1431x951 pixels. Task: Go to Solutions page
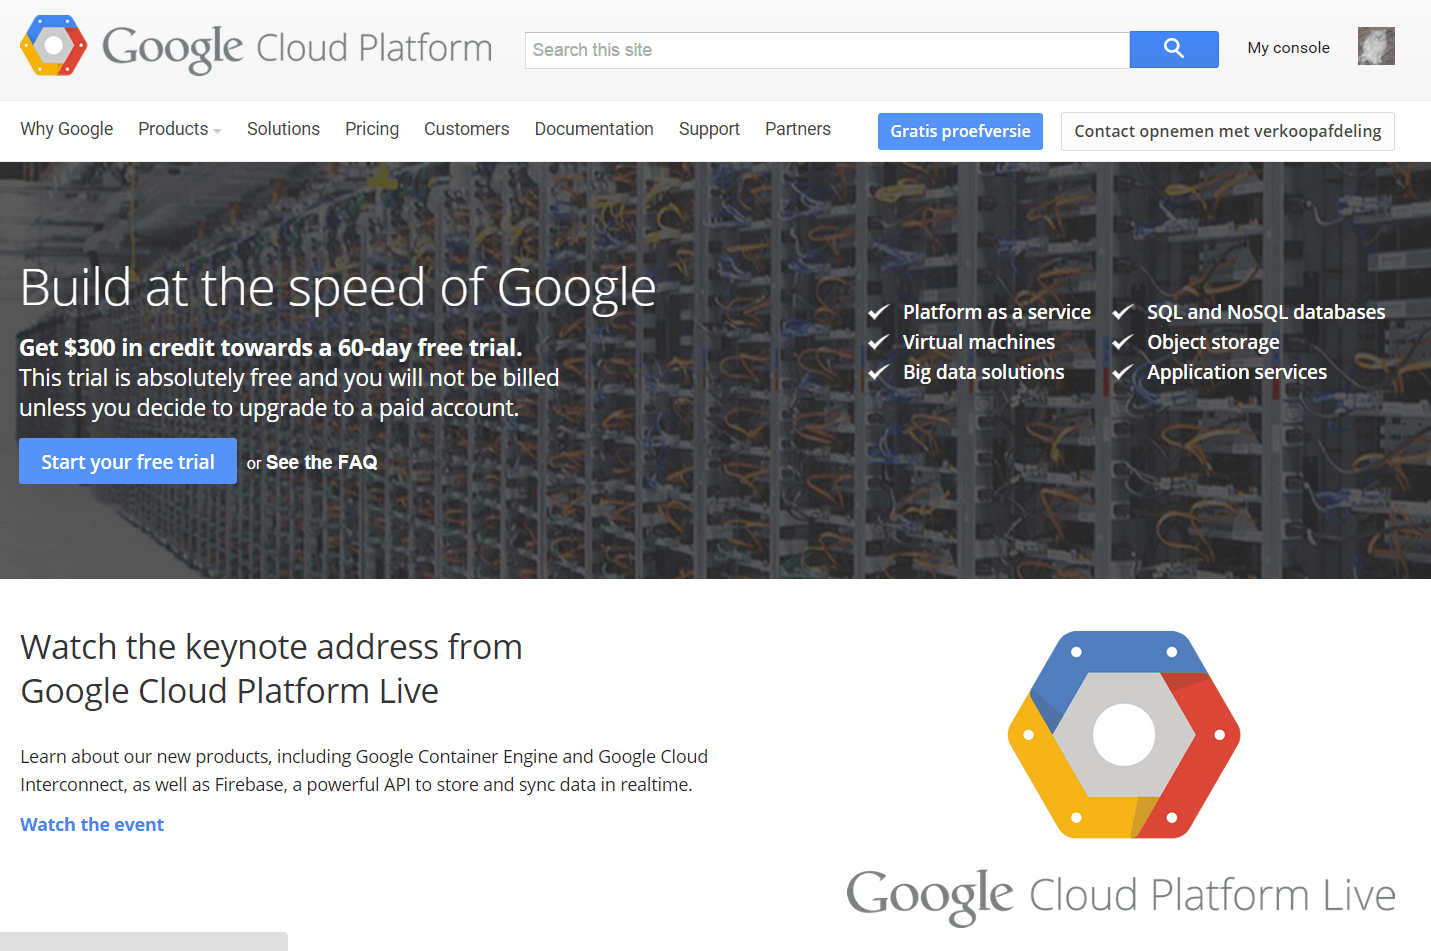[283, 129]
